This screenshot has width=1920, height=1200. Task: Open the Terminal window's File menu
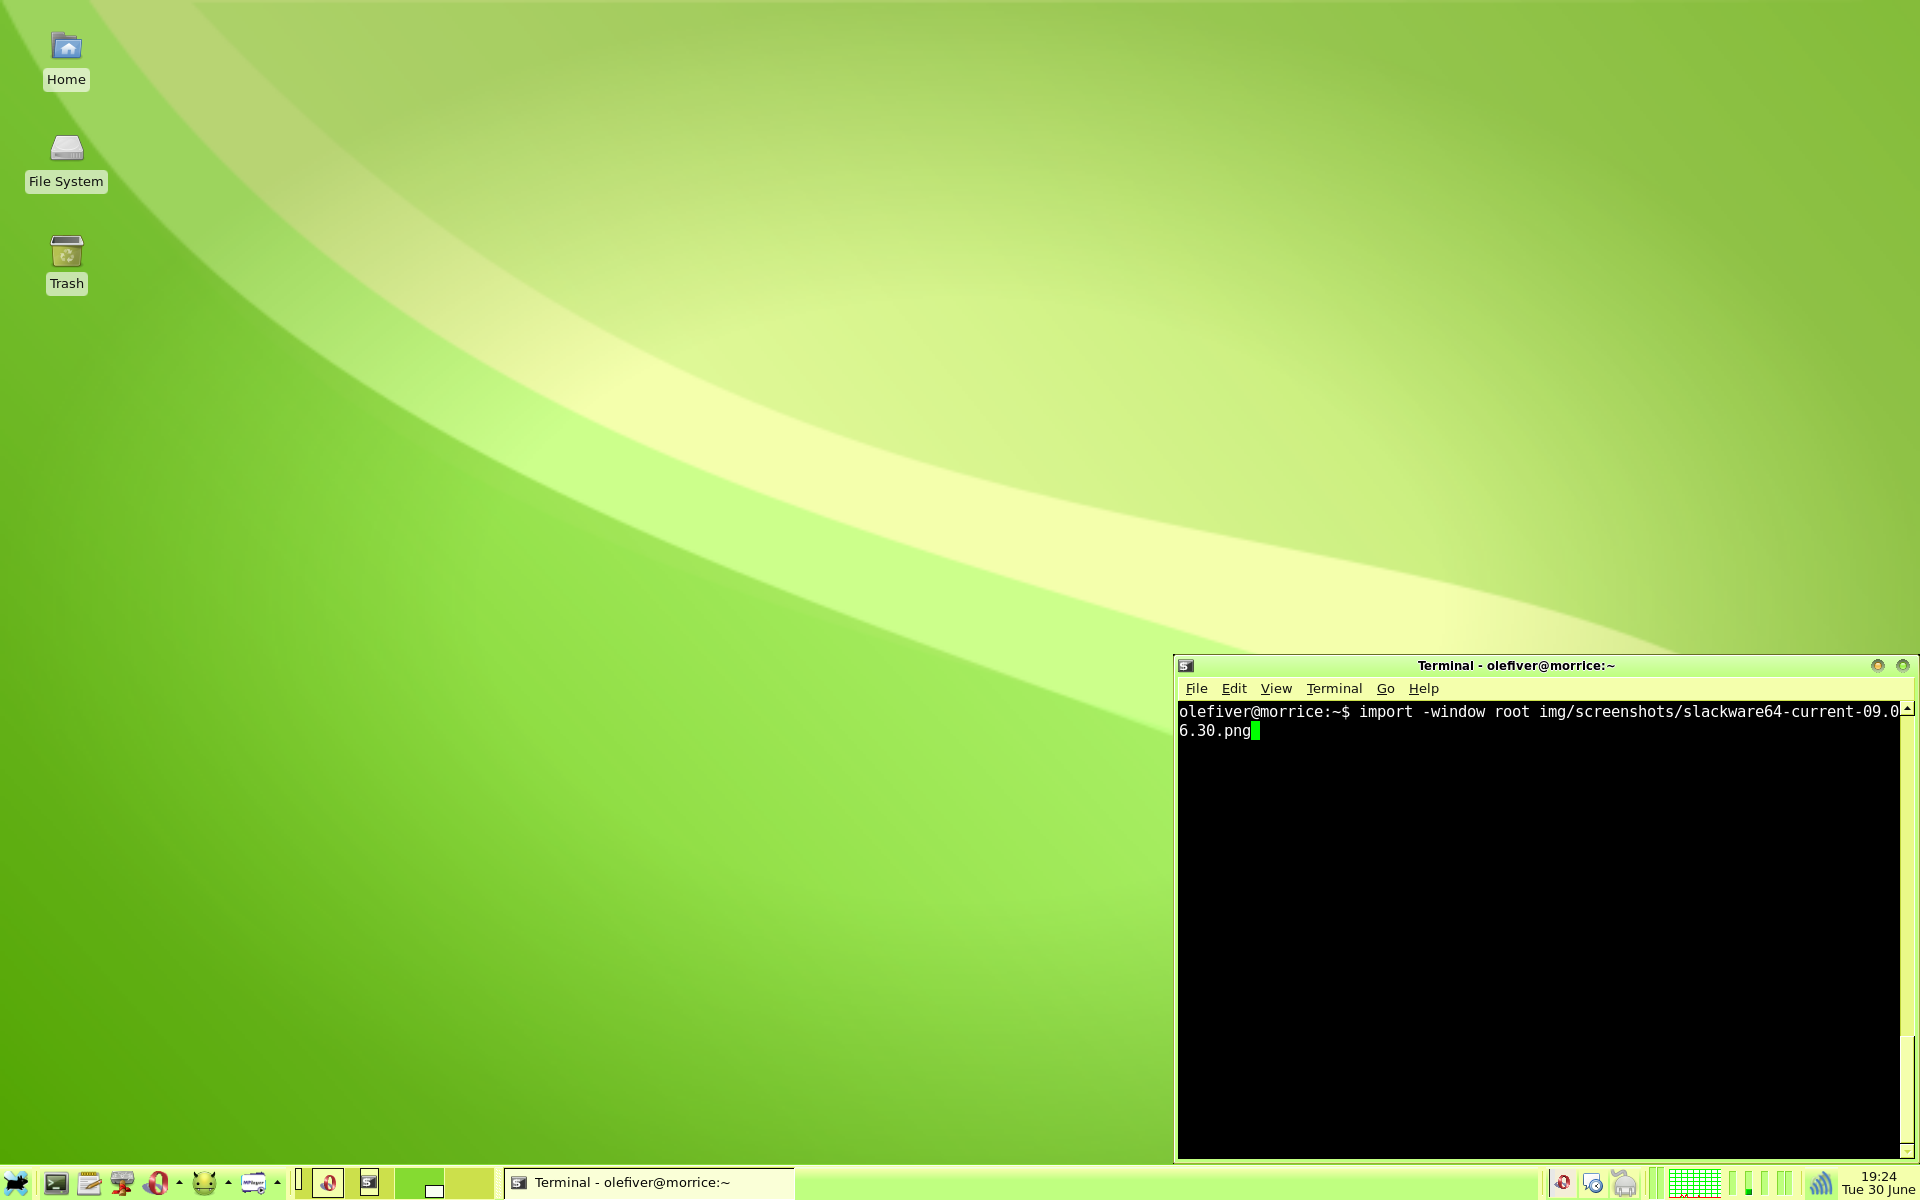tap(1196, 689)
